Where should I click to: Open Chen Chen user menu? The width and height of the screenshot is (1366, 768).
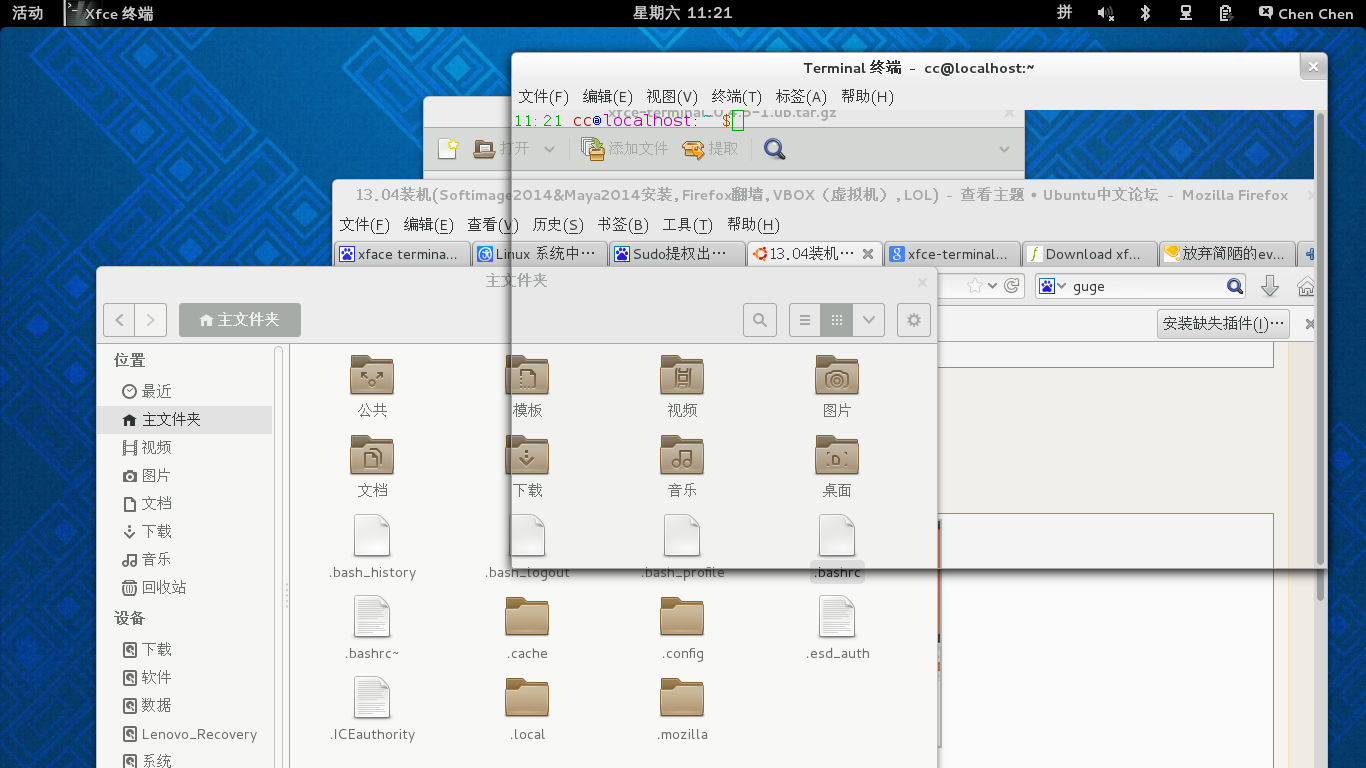1307,13
